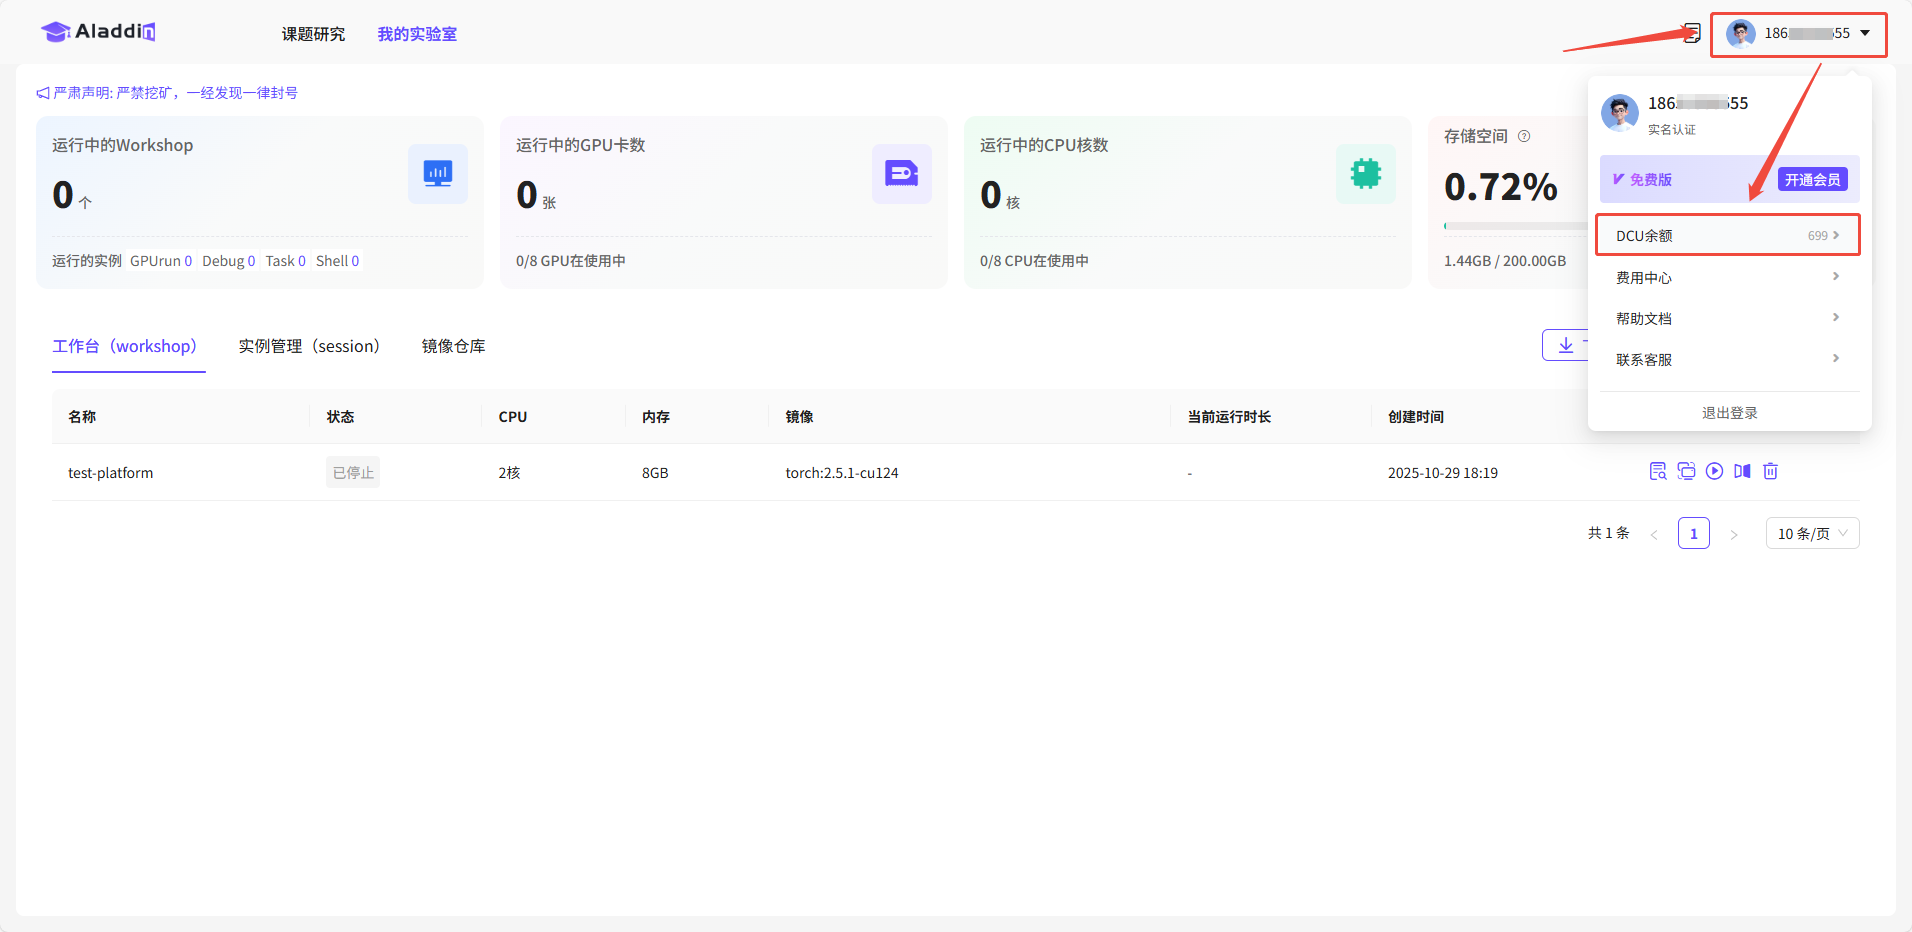Screen dimensions: 1912x932
Task: Click the view-details icon in test-platform row
Action: [1658, 471]
